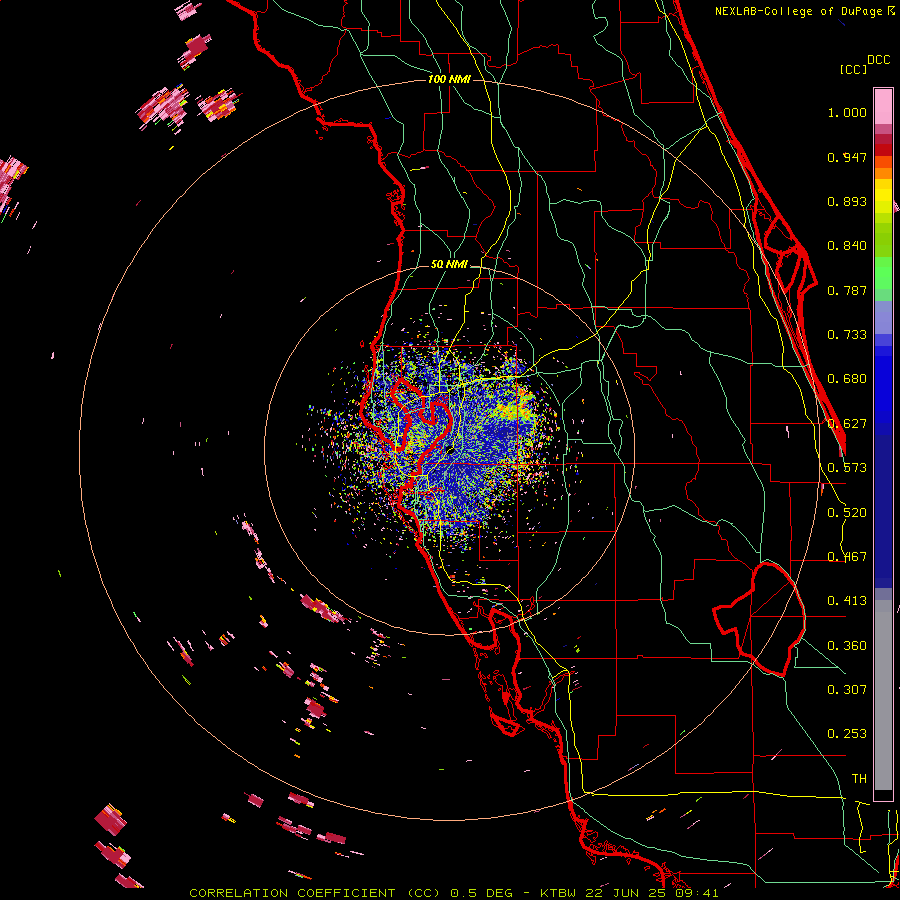
Task: Click the 22 JUN 25 date text
Action: coord(626,893)
